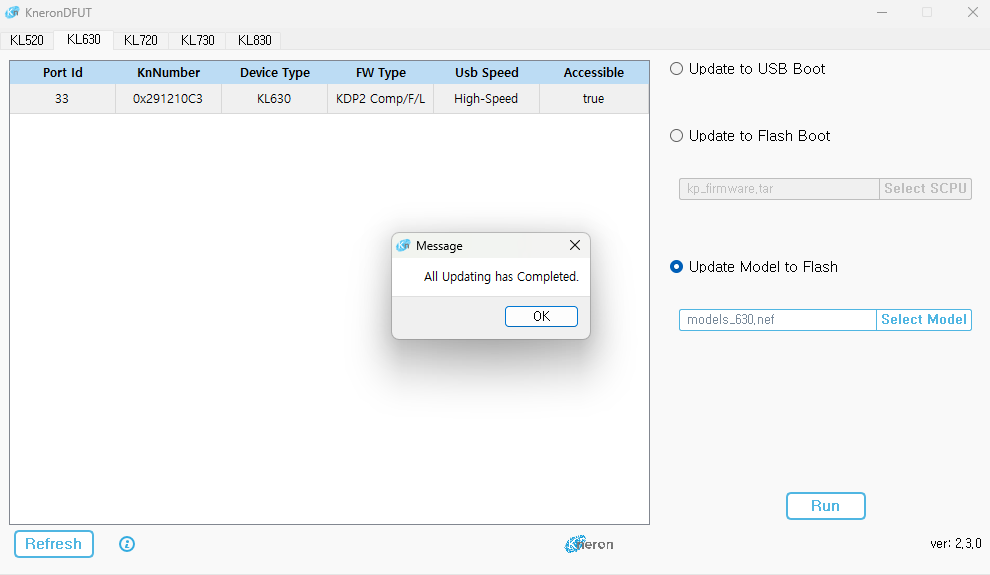The image size is (990, 575).
Task: Click the Run button
Action: point(826,506)
